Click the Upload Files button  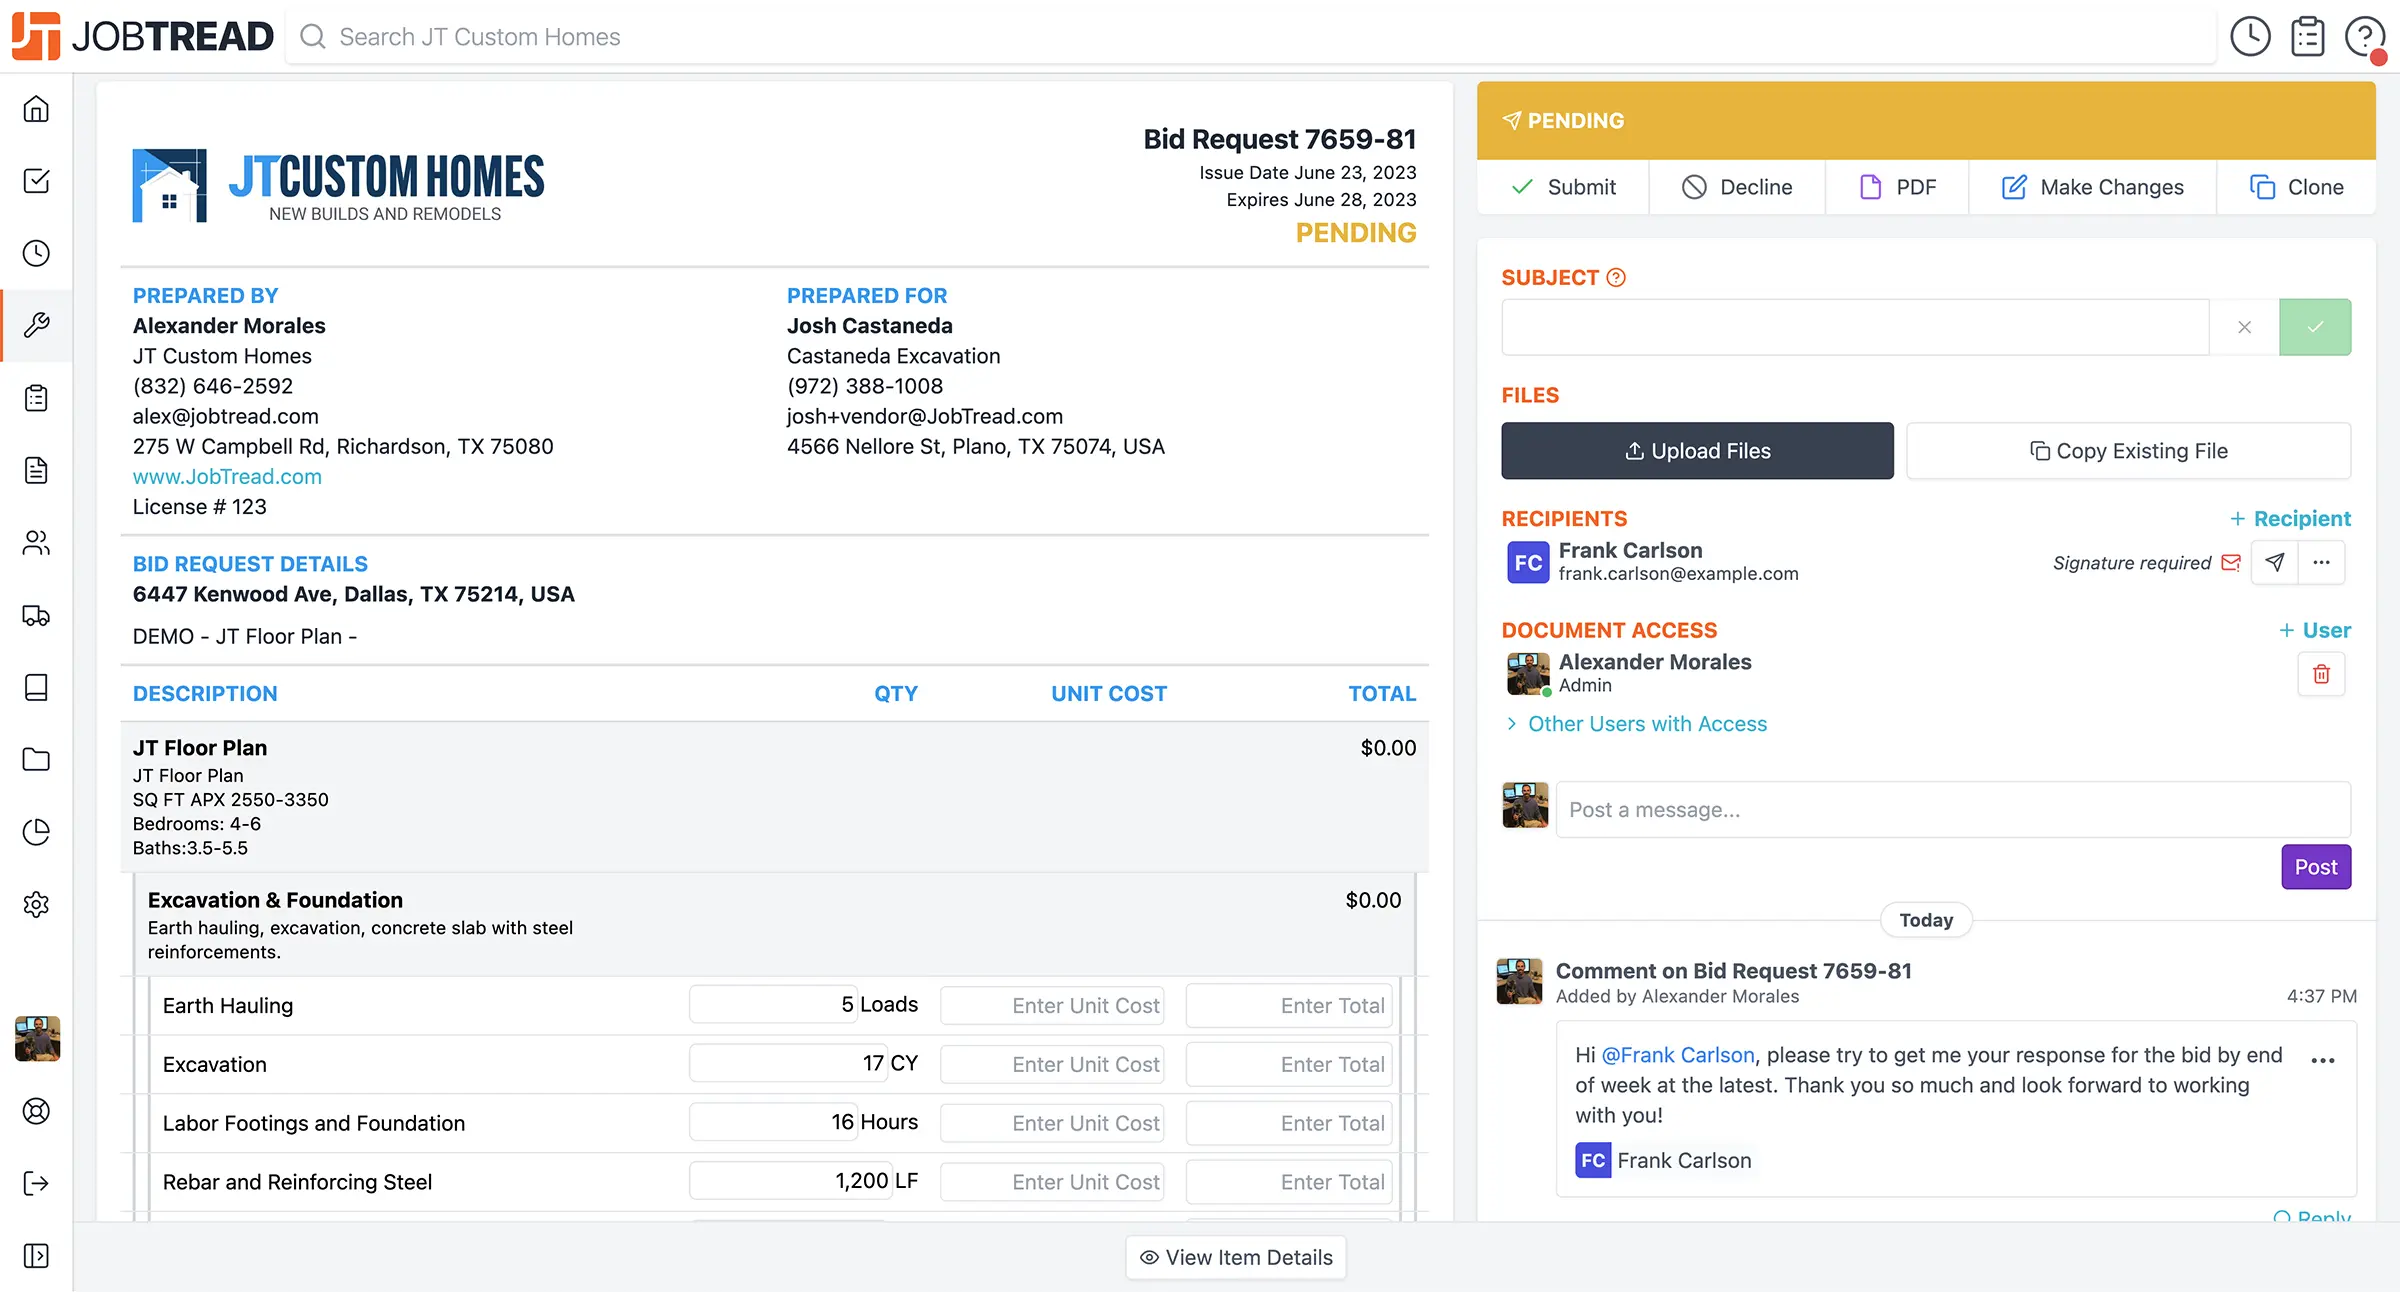(x=1697, y=451)
